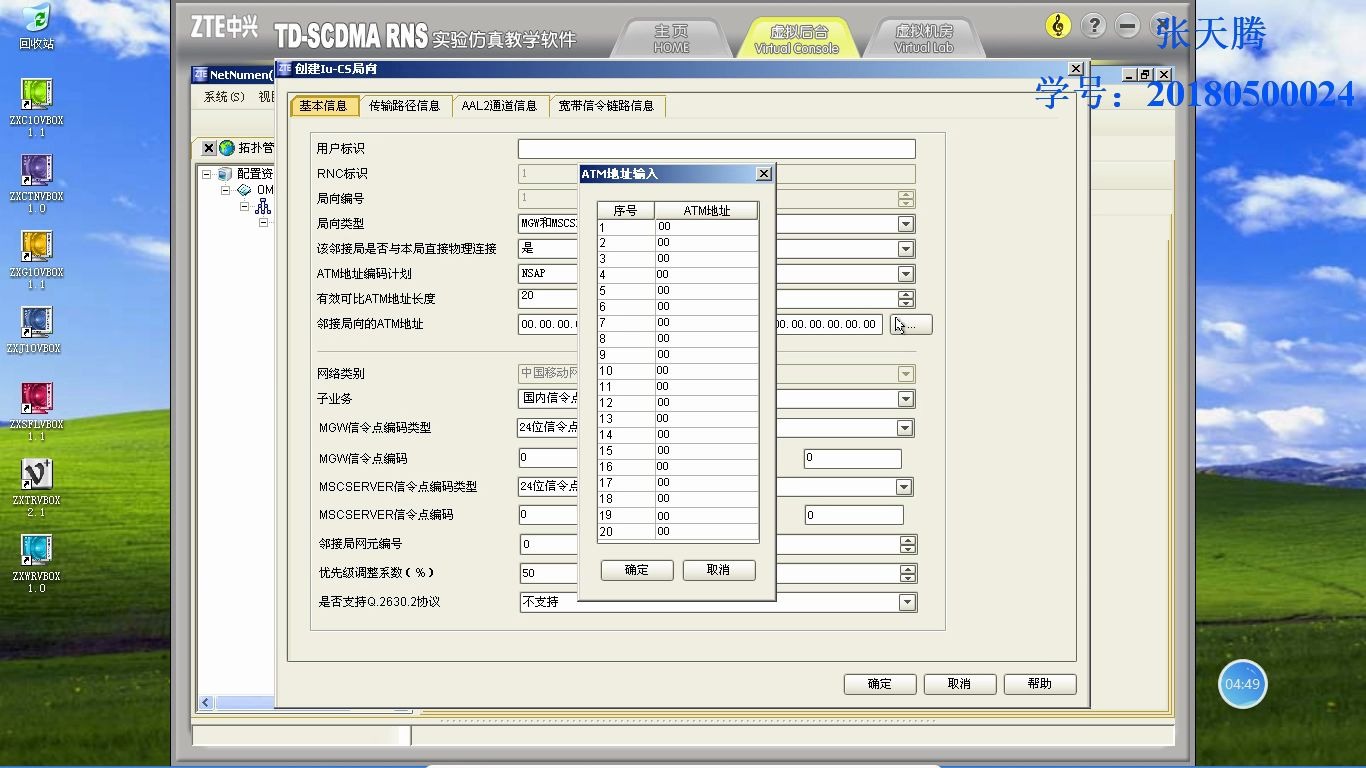Select the 传输路径信息 tab
Screen dimensions: 1366x768
404,106
